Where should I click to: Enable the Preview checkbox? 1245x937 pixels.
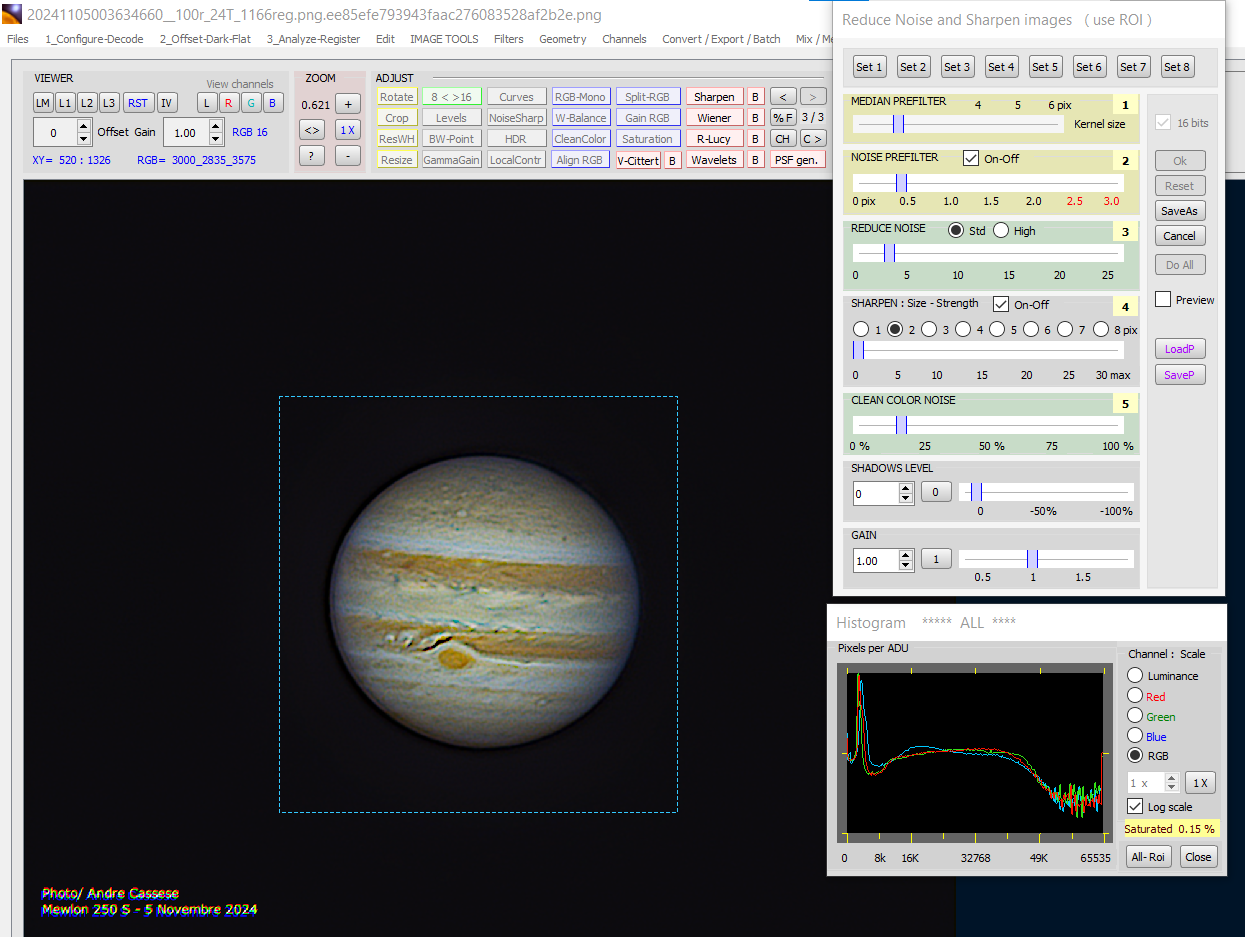[1163, 300]
